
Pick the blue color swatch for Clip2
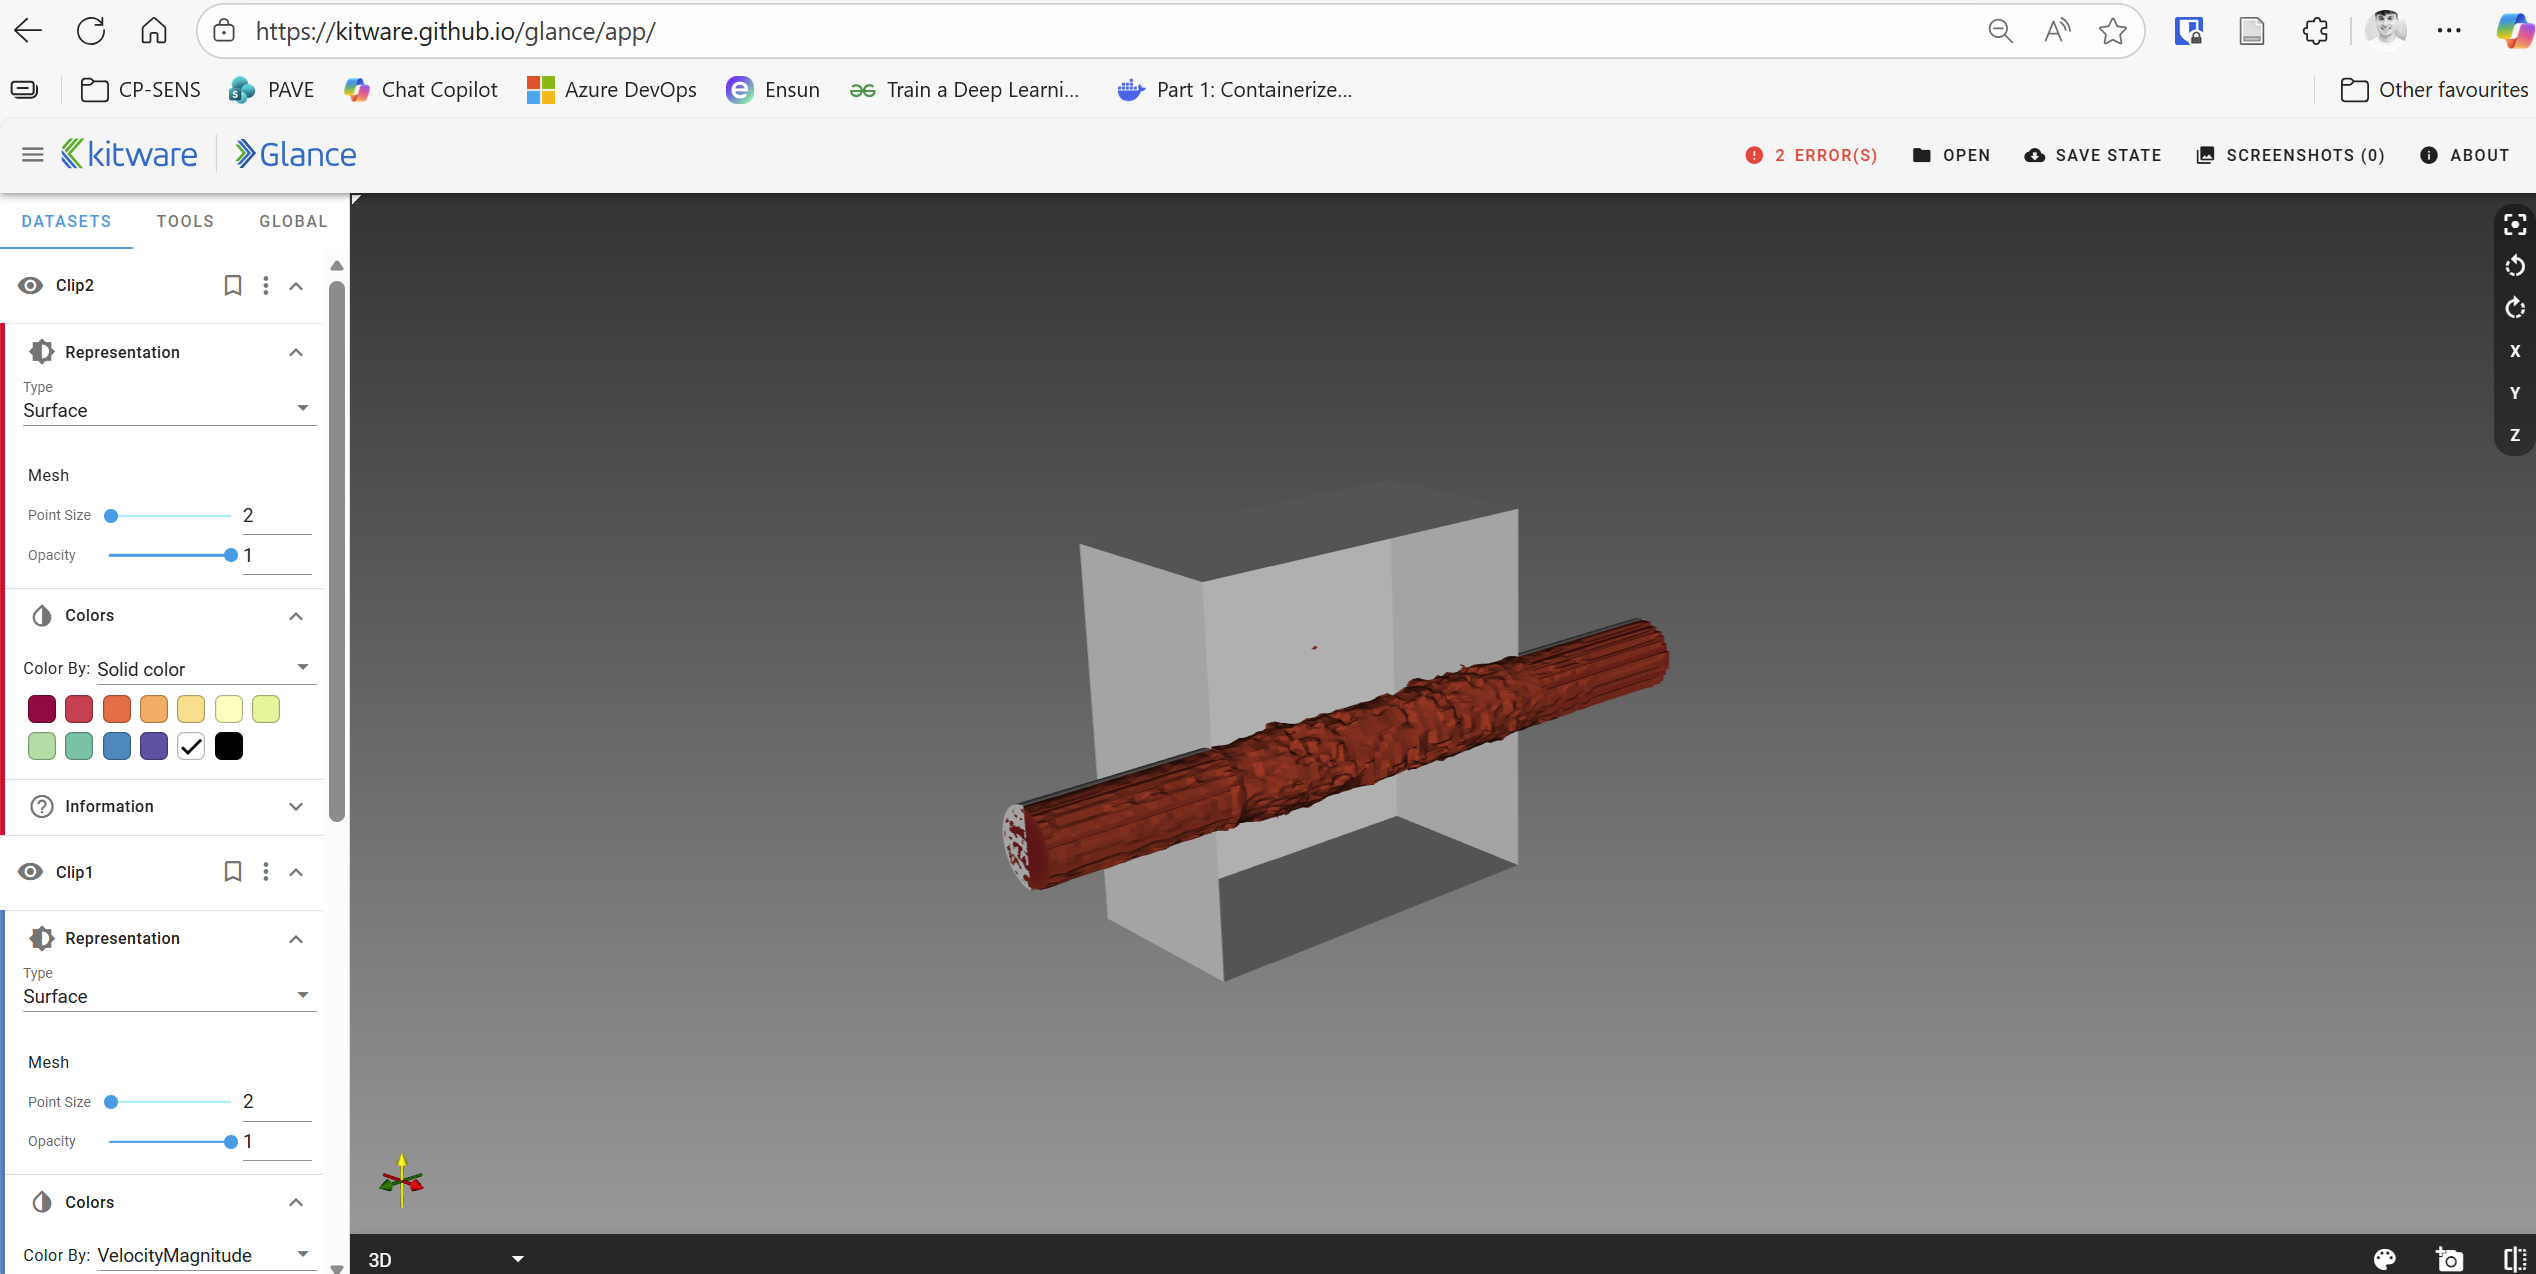point(117,746)
